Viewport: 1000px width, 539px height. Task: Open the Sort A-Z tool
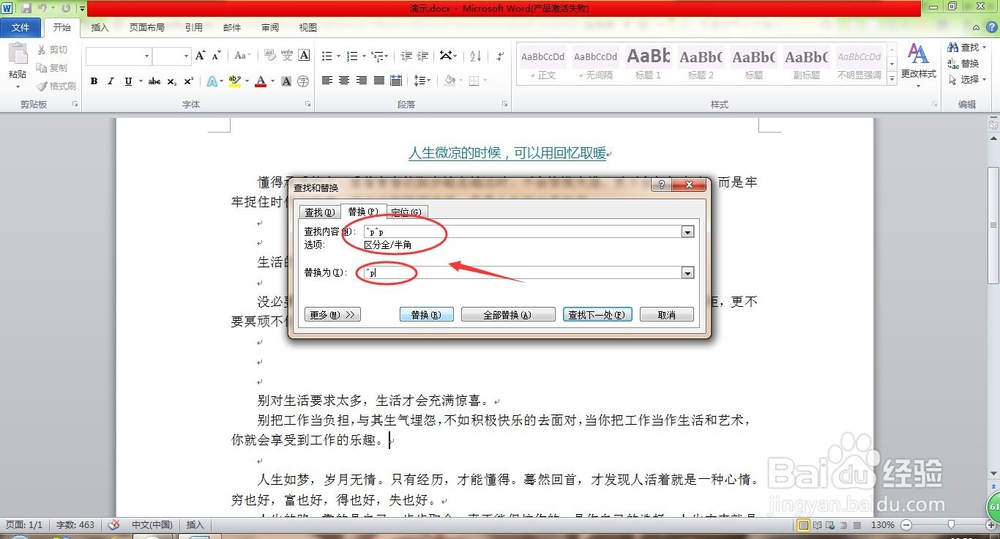pos(475,56)
